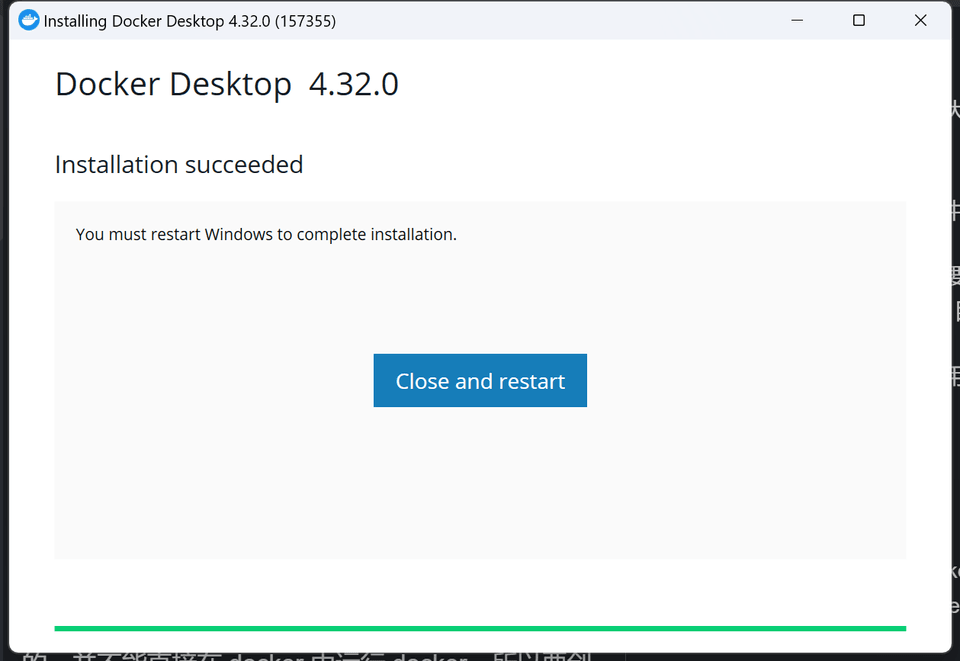Click empty gray panel area above the button

pyautogui.click(x=480, y=300)
